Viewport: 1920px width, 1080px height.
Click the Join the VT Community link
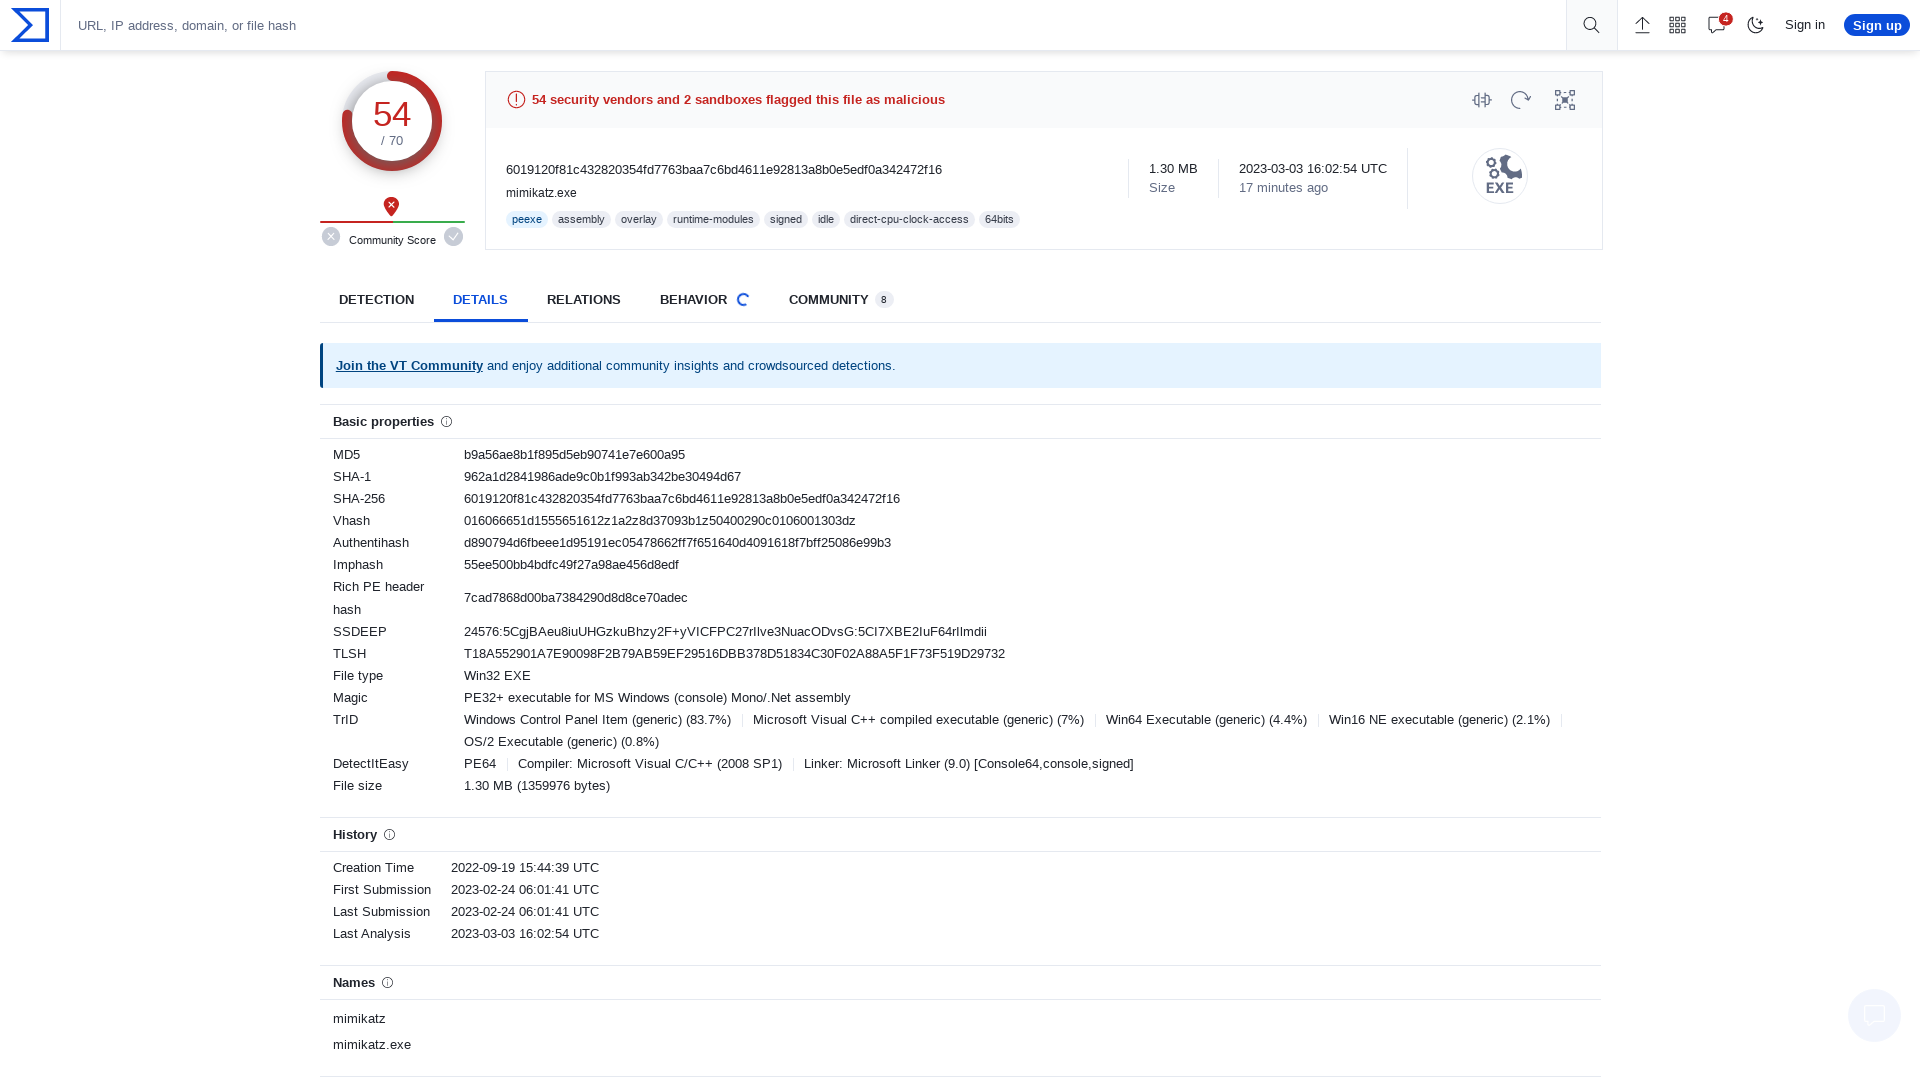(x=409, y=365)
